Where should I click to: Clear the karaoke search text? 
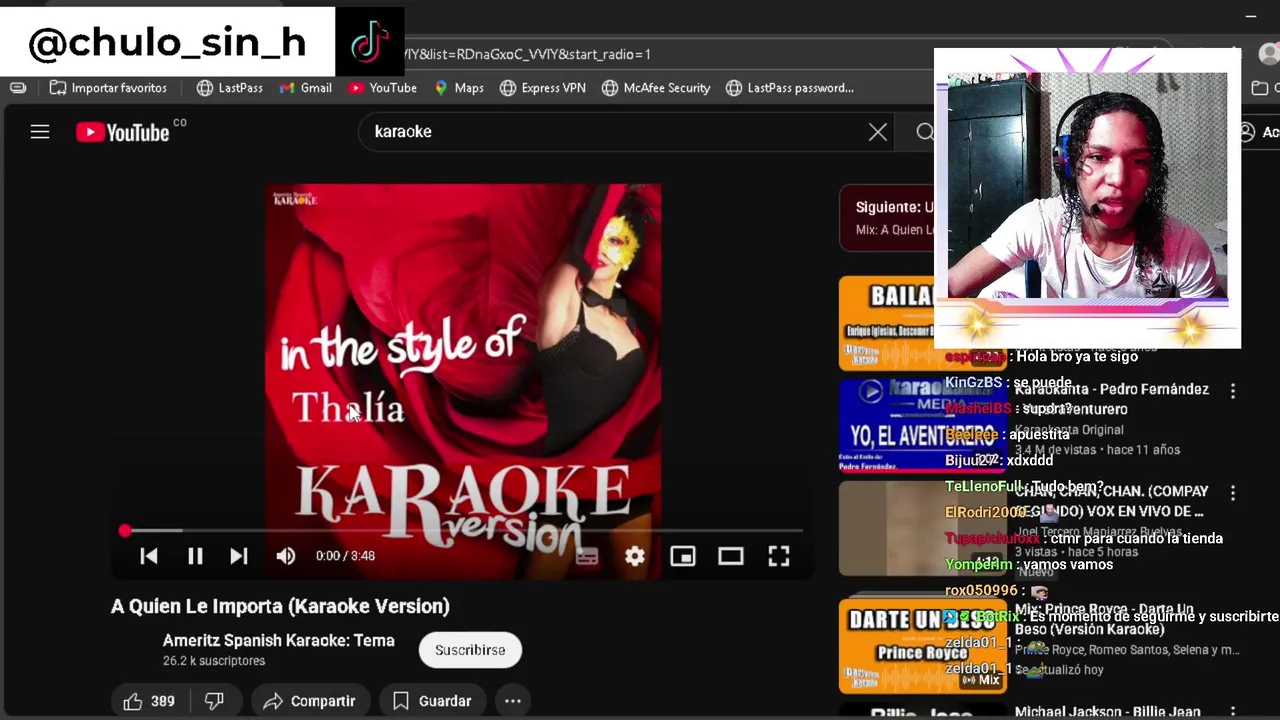pyautogui.click(x=877, y=132)
